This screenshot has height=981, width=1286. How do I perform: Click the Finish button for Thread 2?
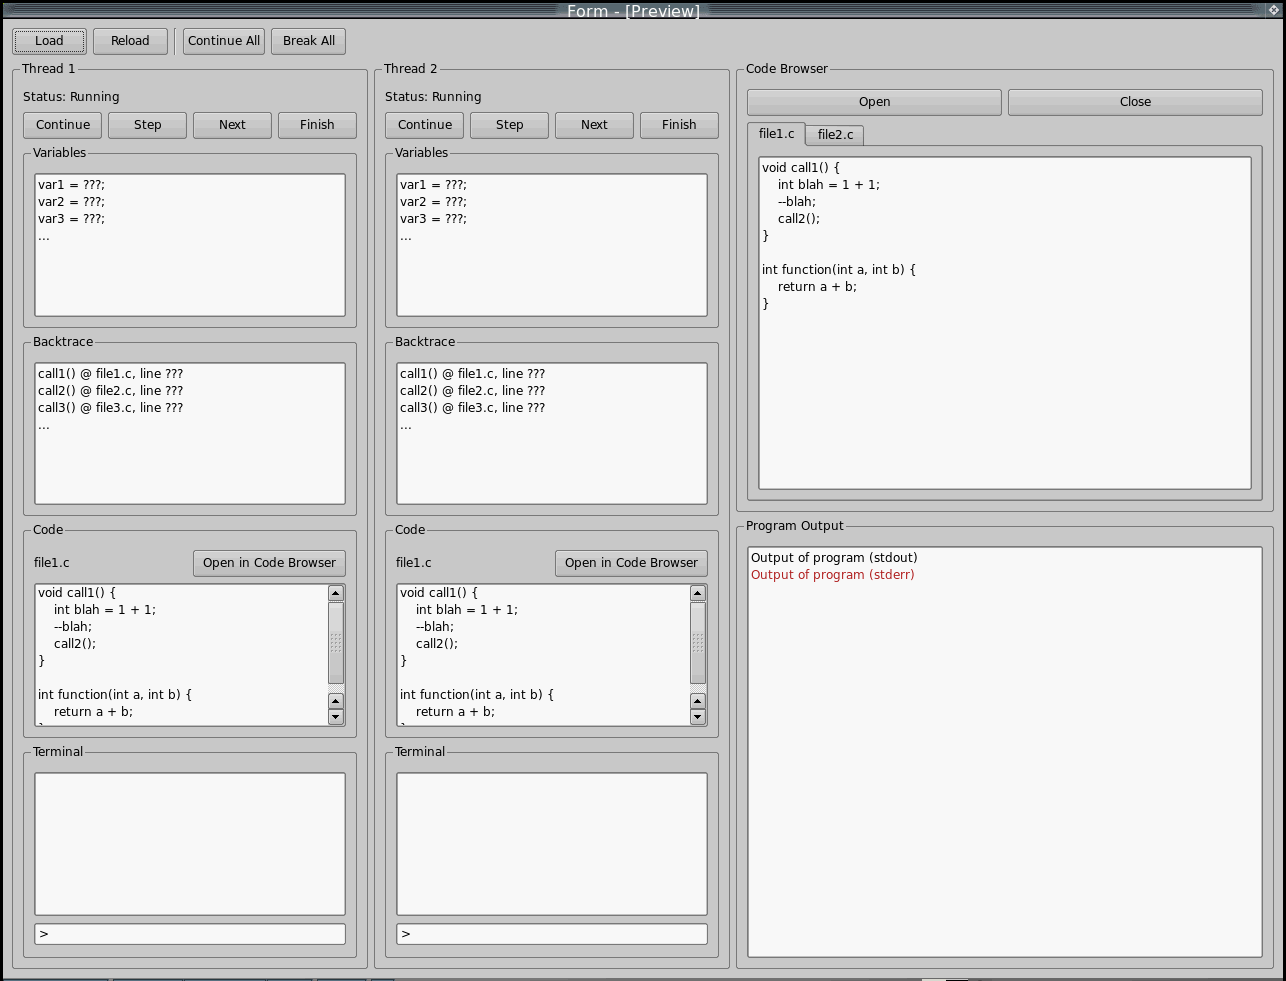coord(679,125)
